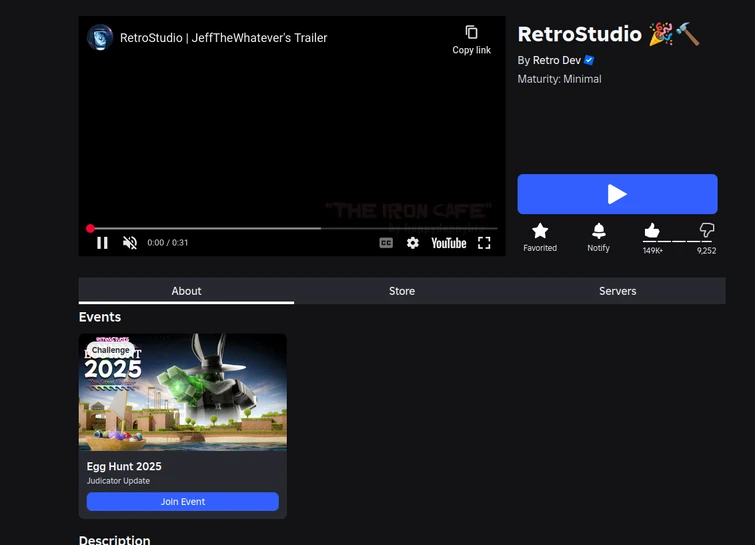This screenshot has height=545, width=755.
Task: Like the game with thumbs up
Action: tap(651, 231)
